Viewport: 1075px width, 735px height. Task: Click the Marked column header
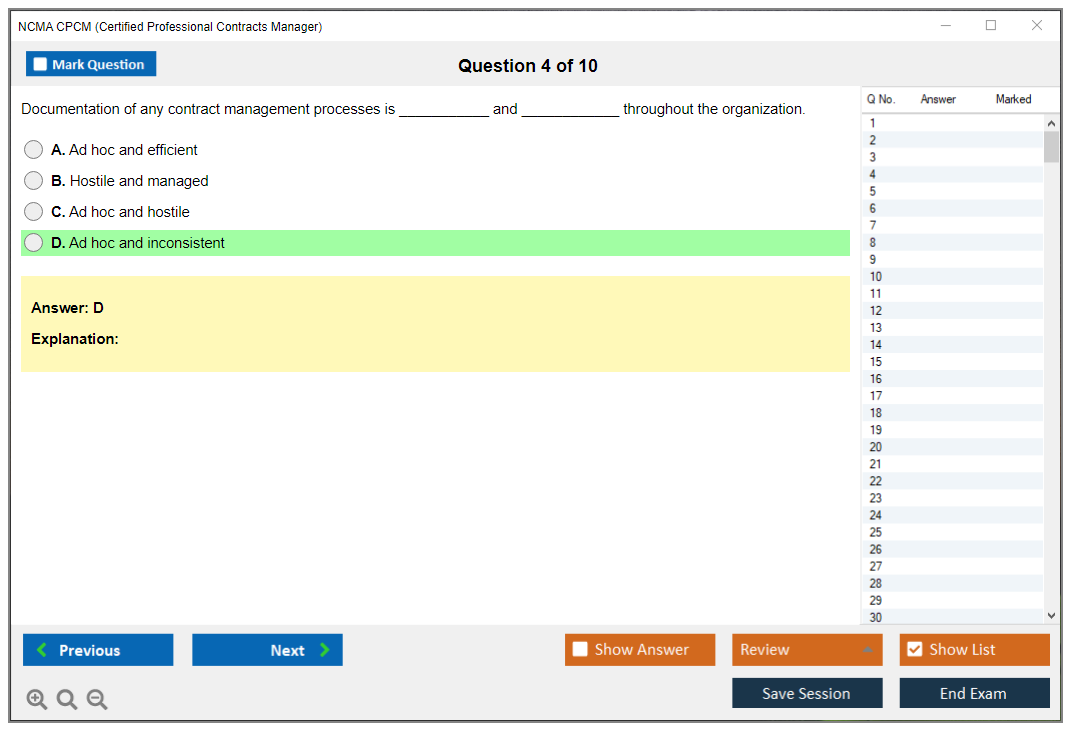tap(1013, 99)
